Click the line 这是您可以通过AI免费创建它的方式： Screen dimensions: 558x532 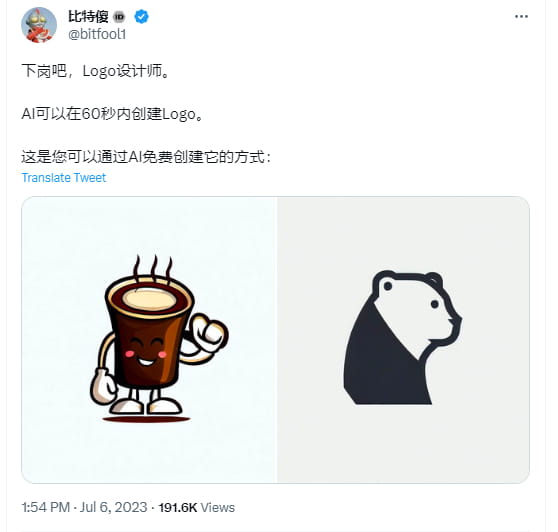146,157
